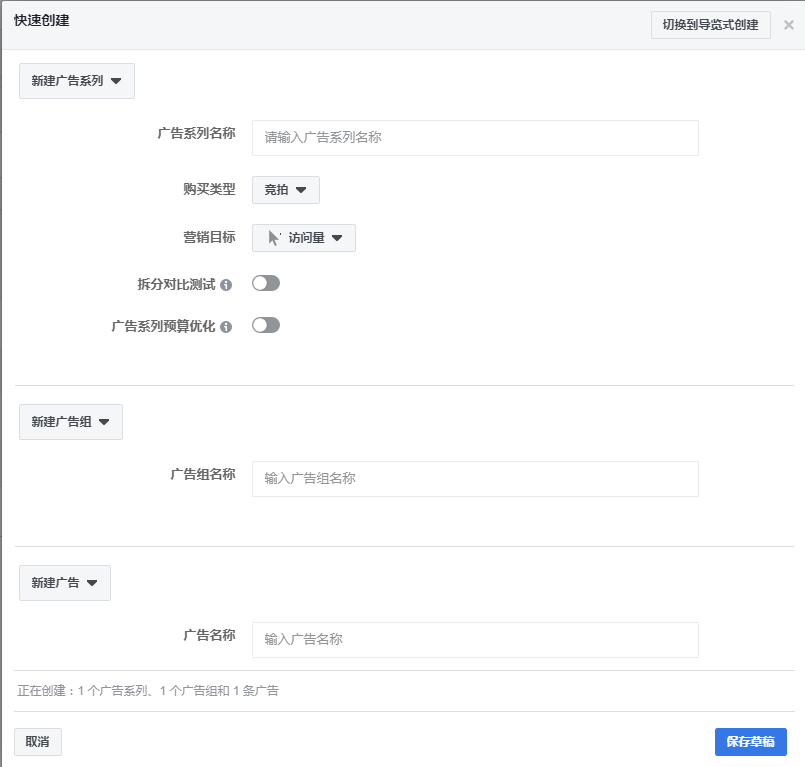
Task: Click the 快速创建 dialog title
Action: 41,20
